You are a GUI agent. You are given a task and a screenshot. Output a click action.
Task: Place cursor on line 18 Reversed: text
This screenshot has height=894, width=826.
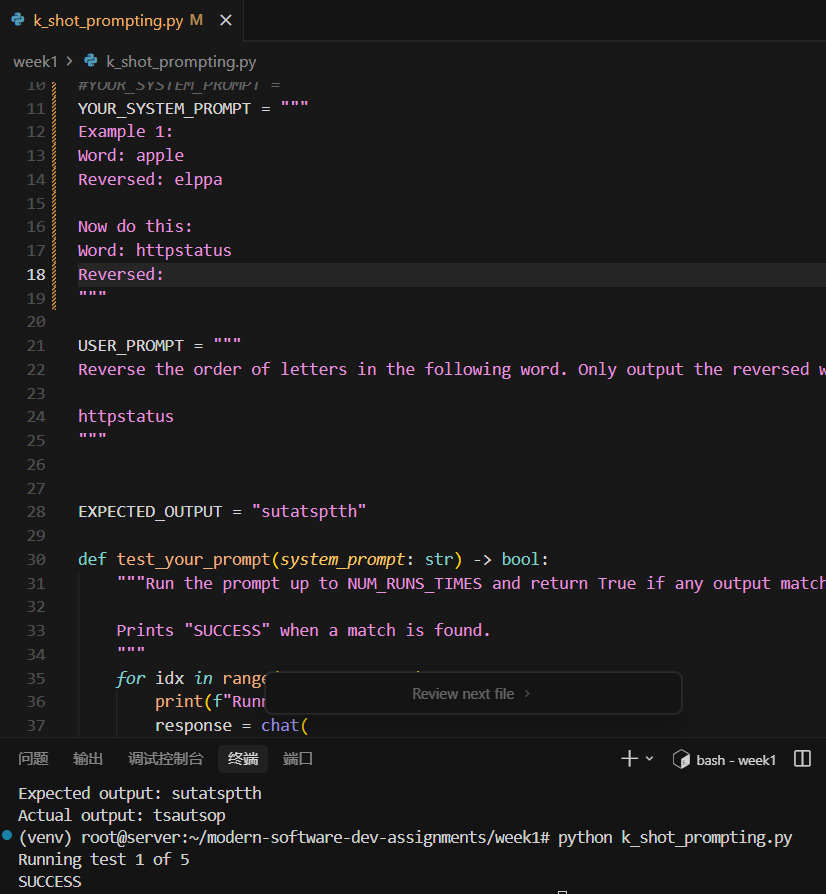coord(120,274)
